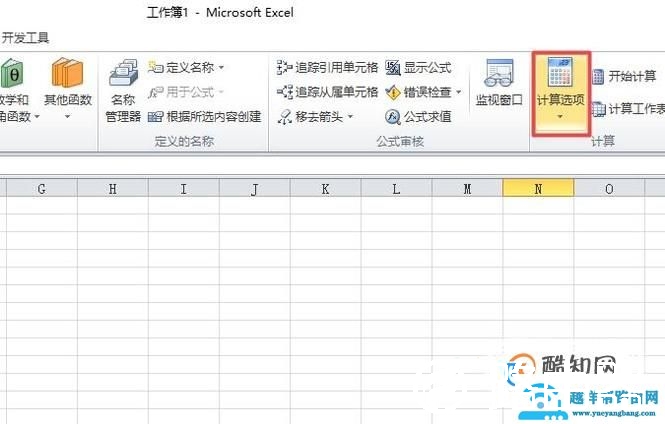Select column header K
This screenshot has width=665, height=424.
click(325, 189)
